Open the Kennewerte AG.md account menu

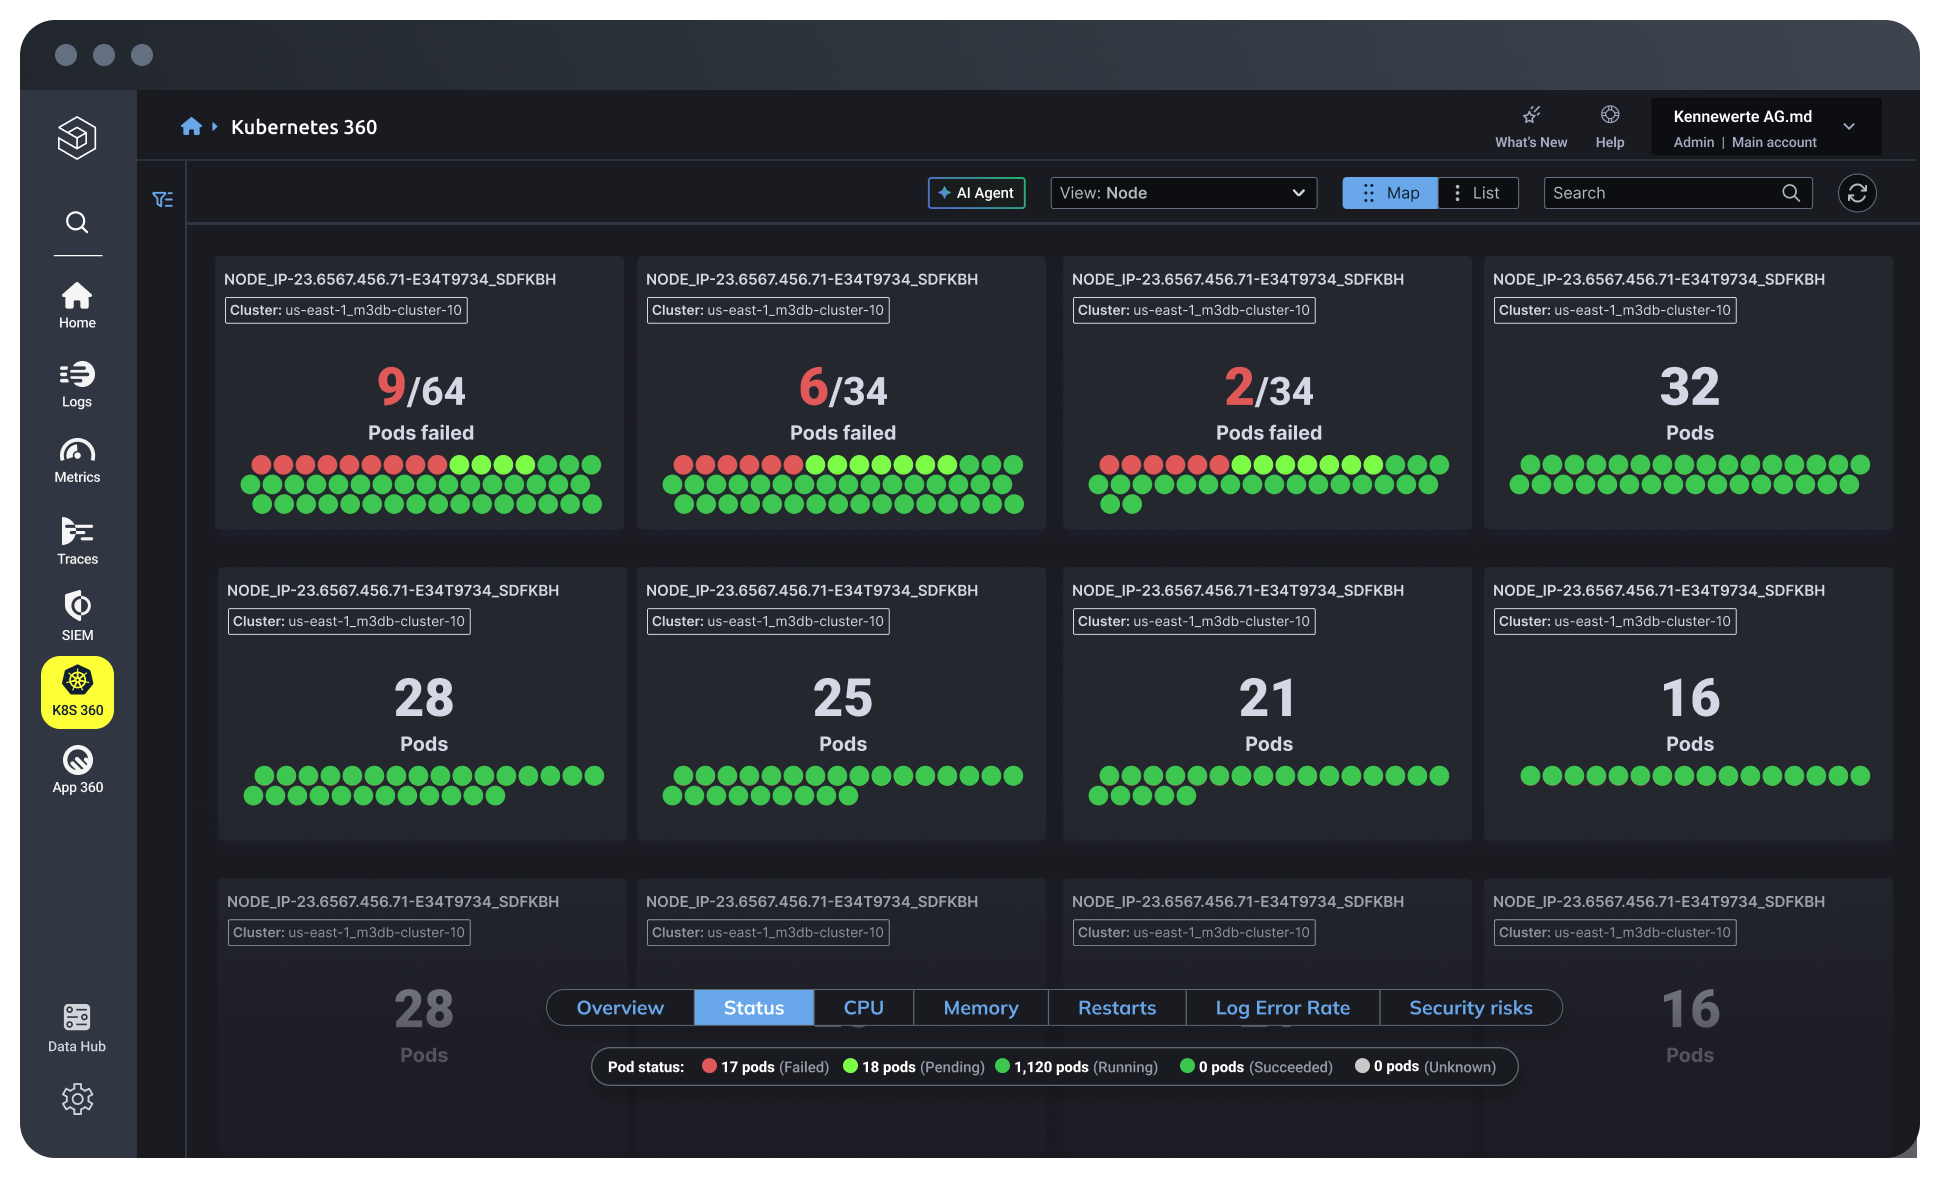[x=1765, y=126]
